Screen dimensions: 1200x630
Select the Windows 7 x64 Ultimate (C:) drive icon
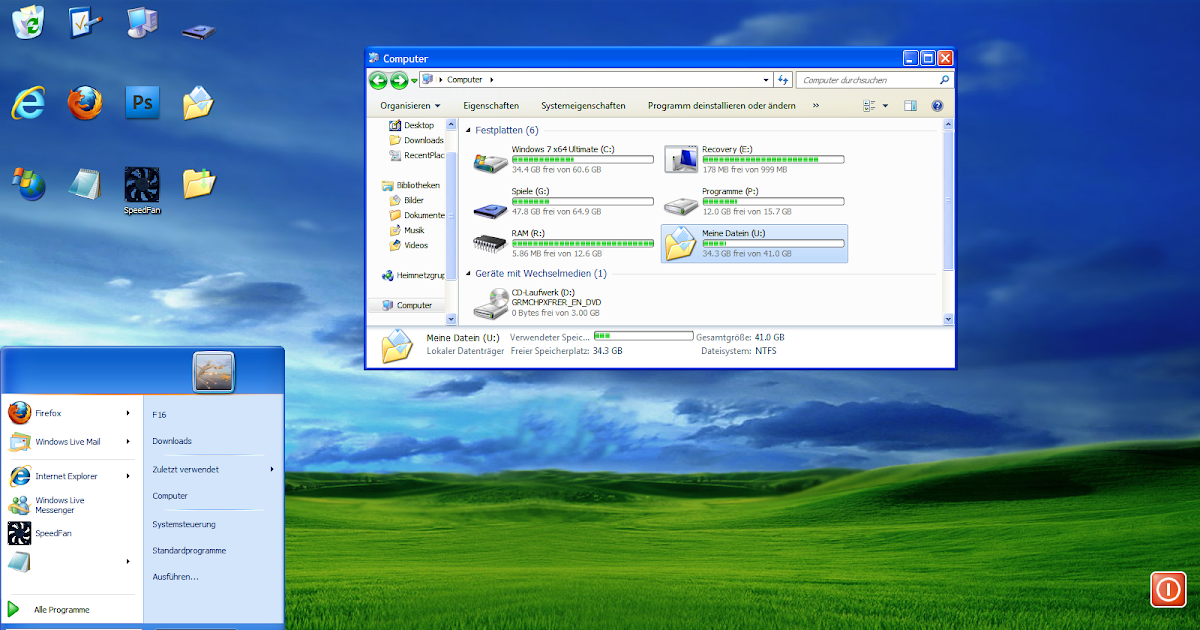pyautogui.click(x=490, y=160)
